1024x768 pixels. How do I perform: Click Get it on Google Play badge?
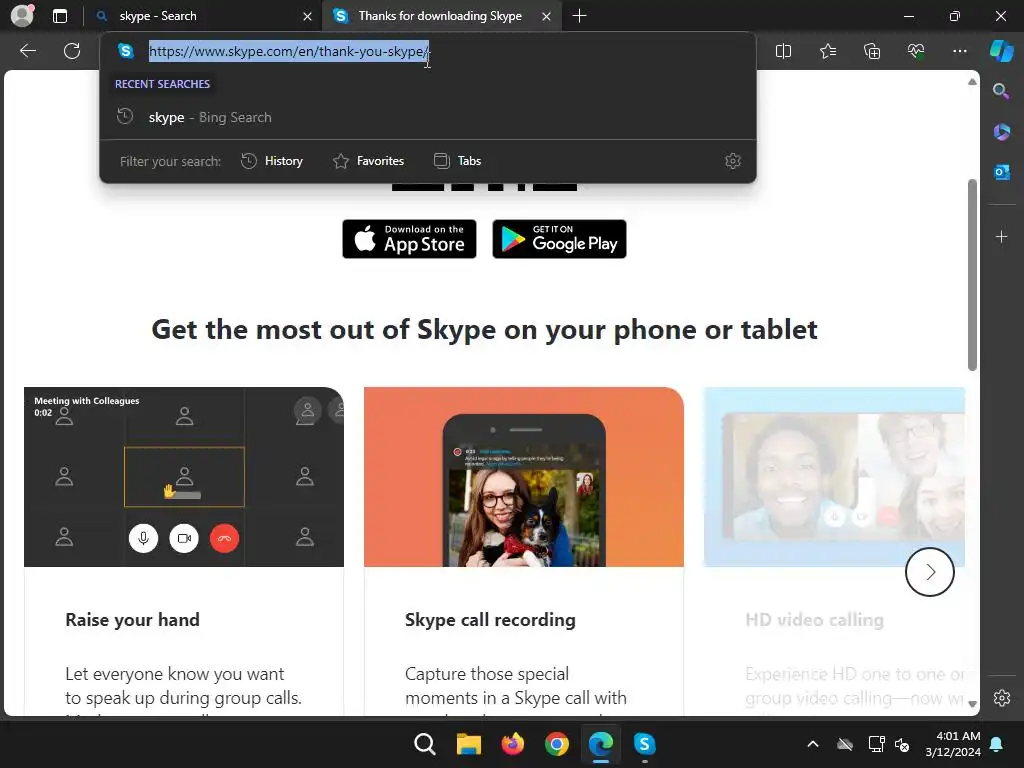click(559, 239)
